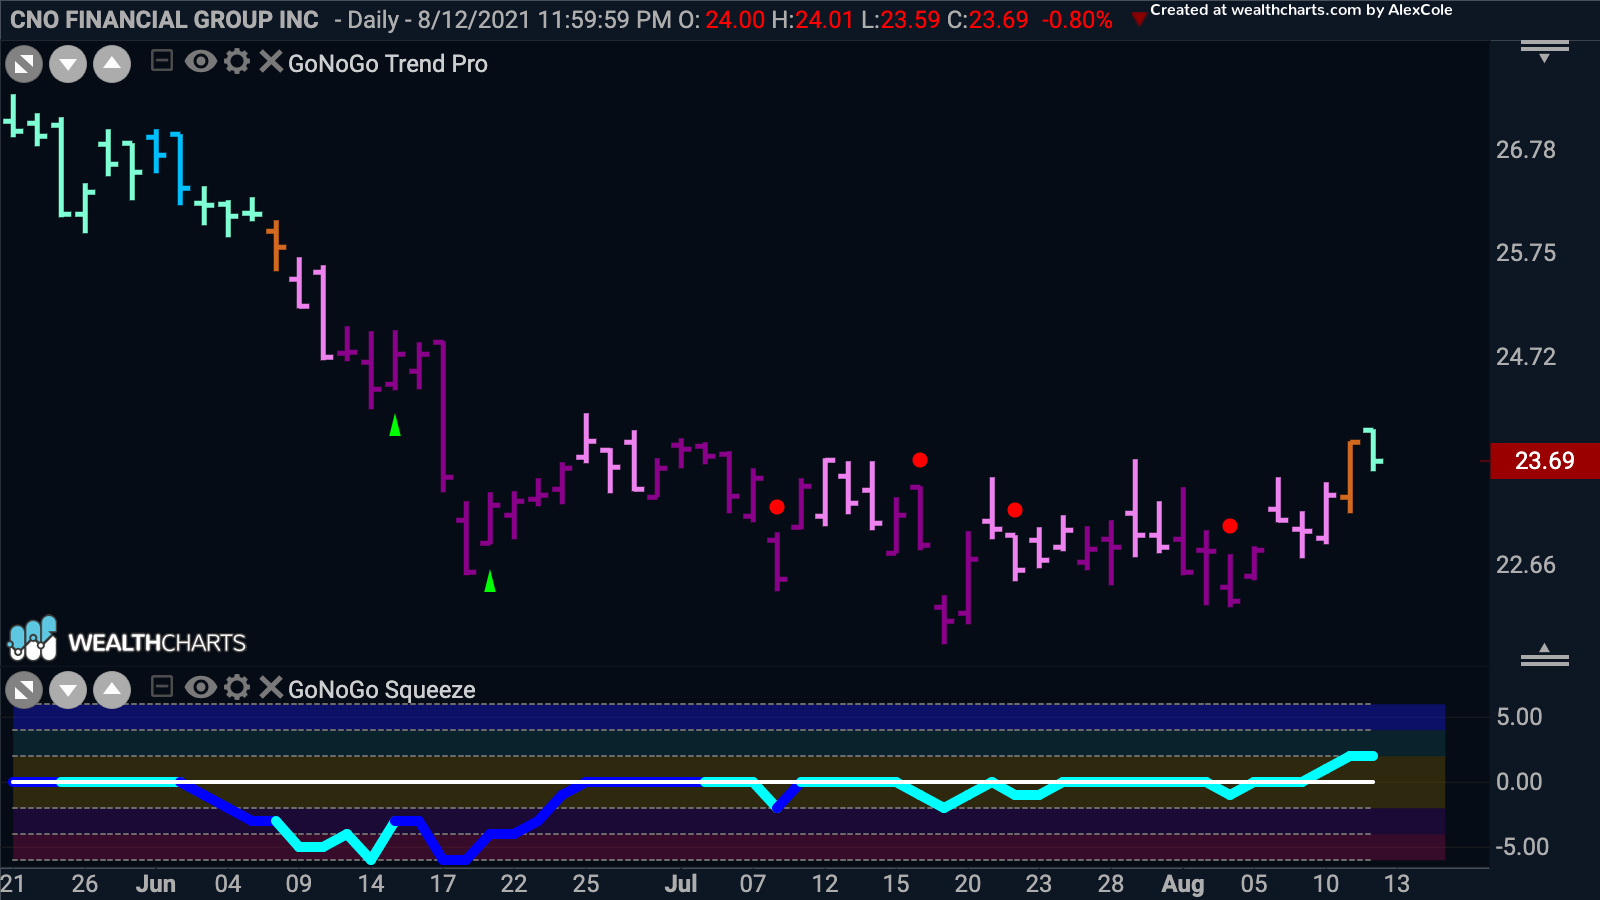
Task: Click the 5.00 squeeze axis label
Action: pos(1519,717)
